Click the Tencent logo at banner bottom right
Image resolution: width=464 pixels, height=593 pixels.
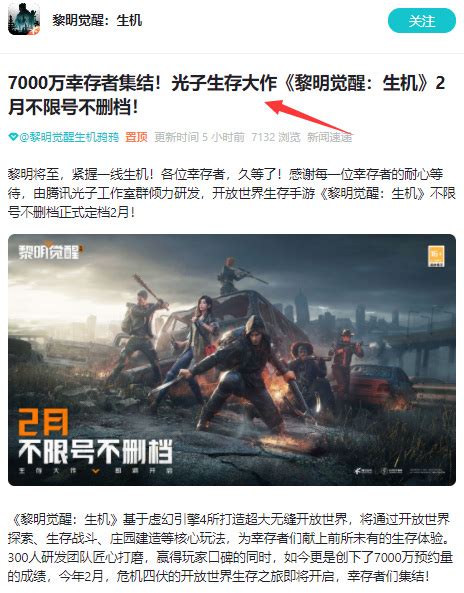click(x=363, y=471)
